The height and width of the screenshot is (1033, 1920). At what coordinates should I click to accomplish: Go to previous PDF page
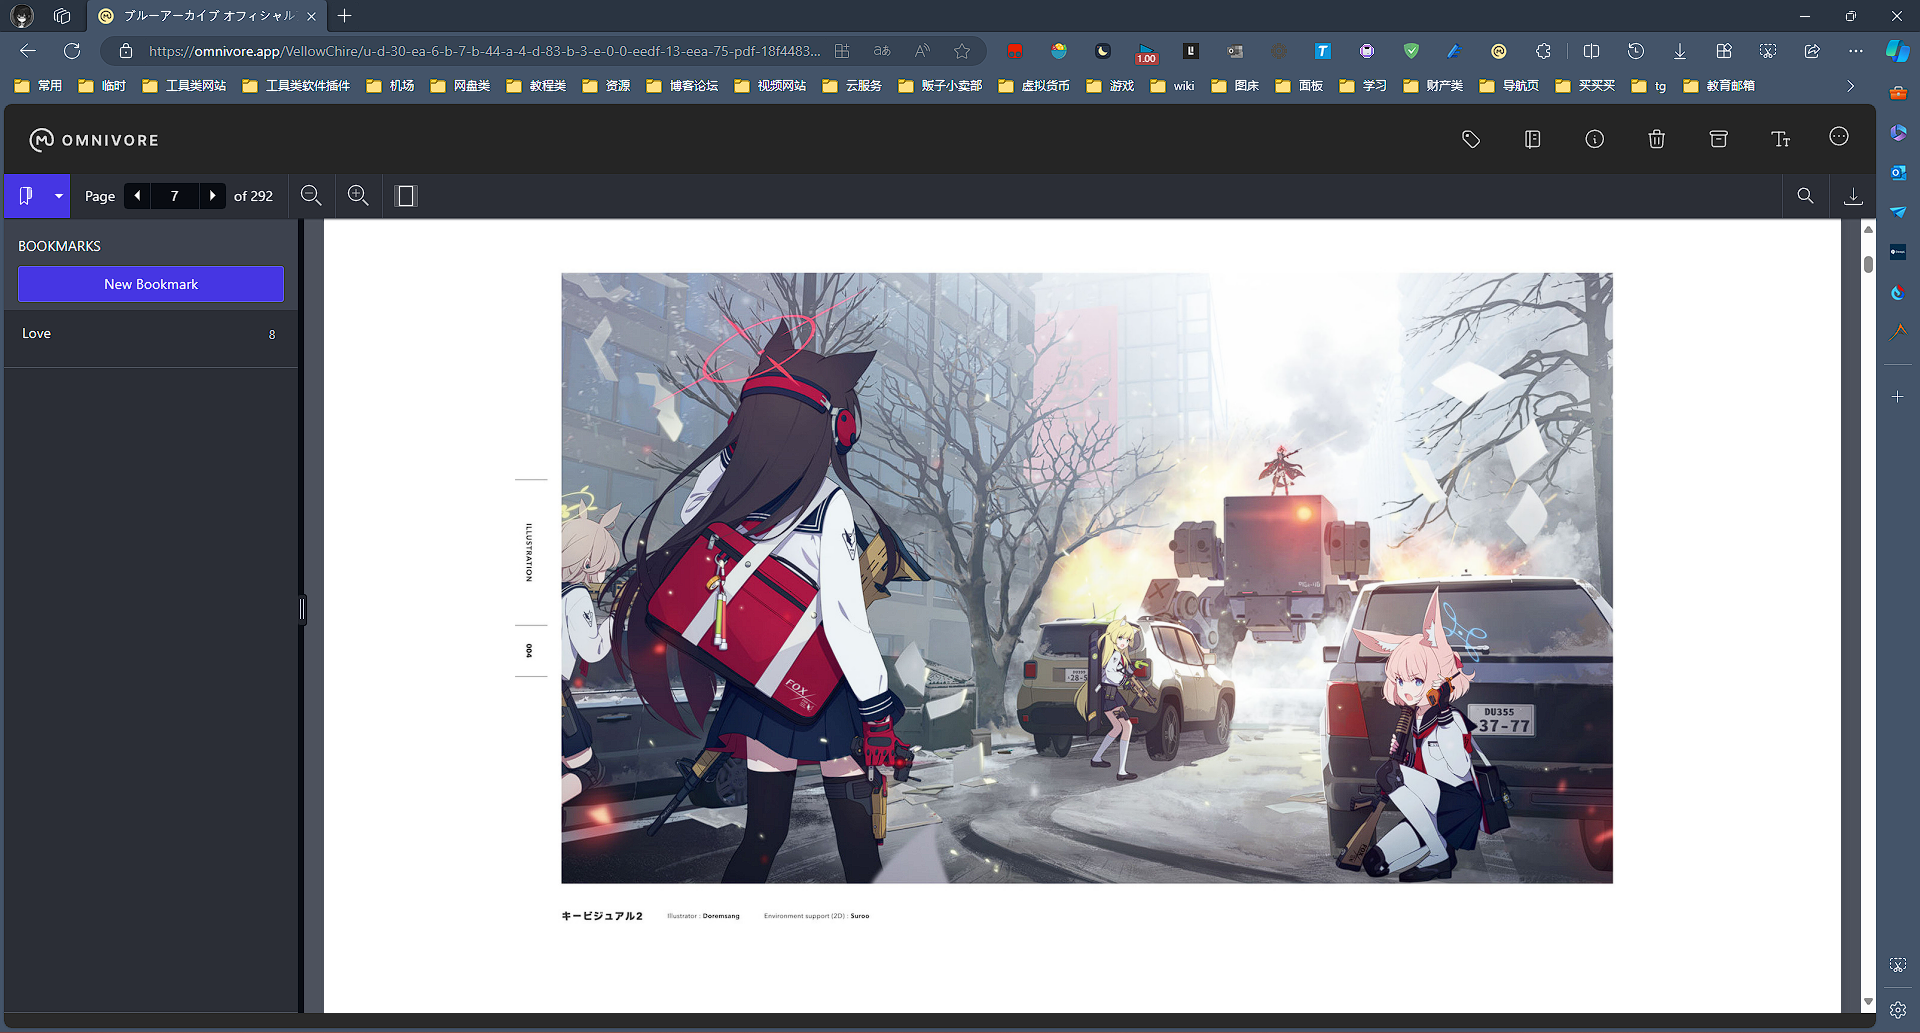click(x=137, y=196)
